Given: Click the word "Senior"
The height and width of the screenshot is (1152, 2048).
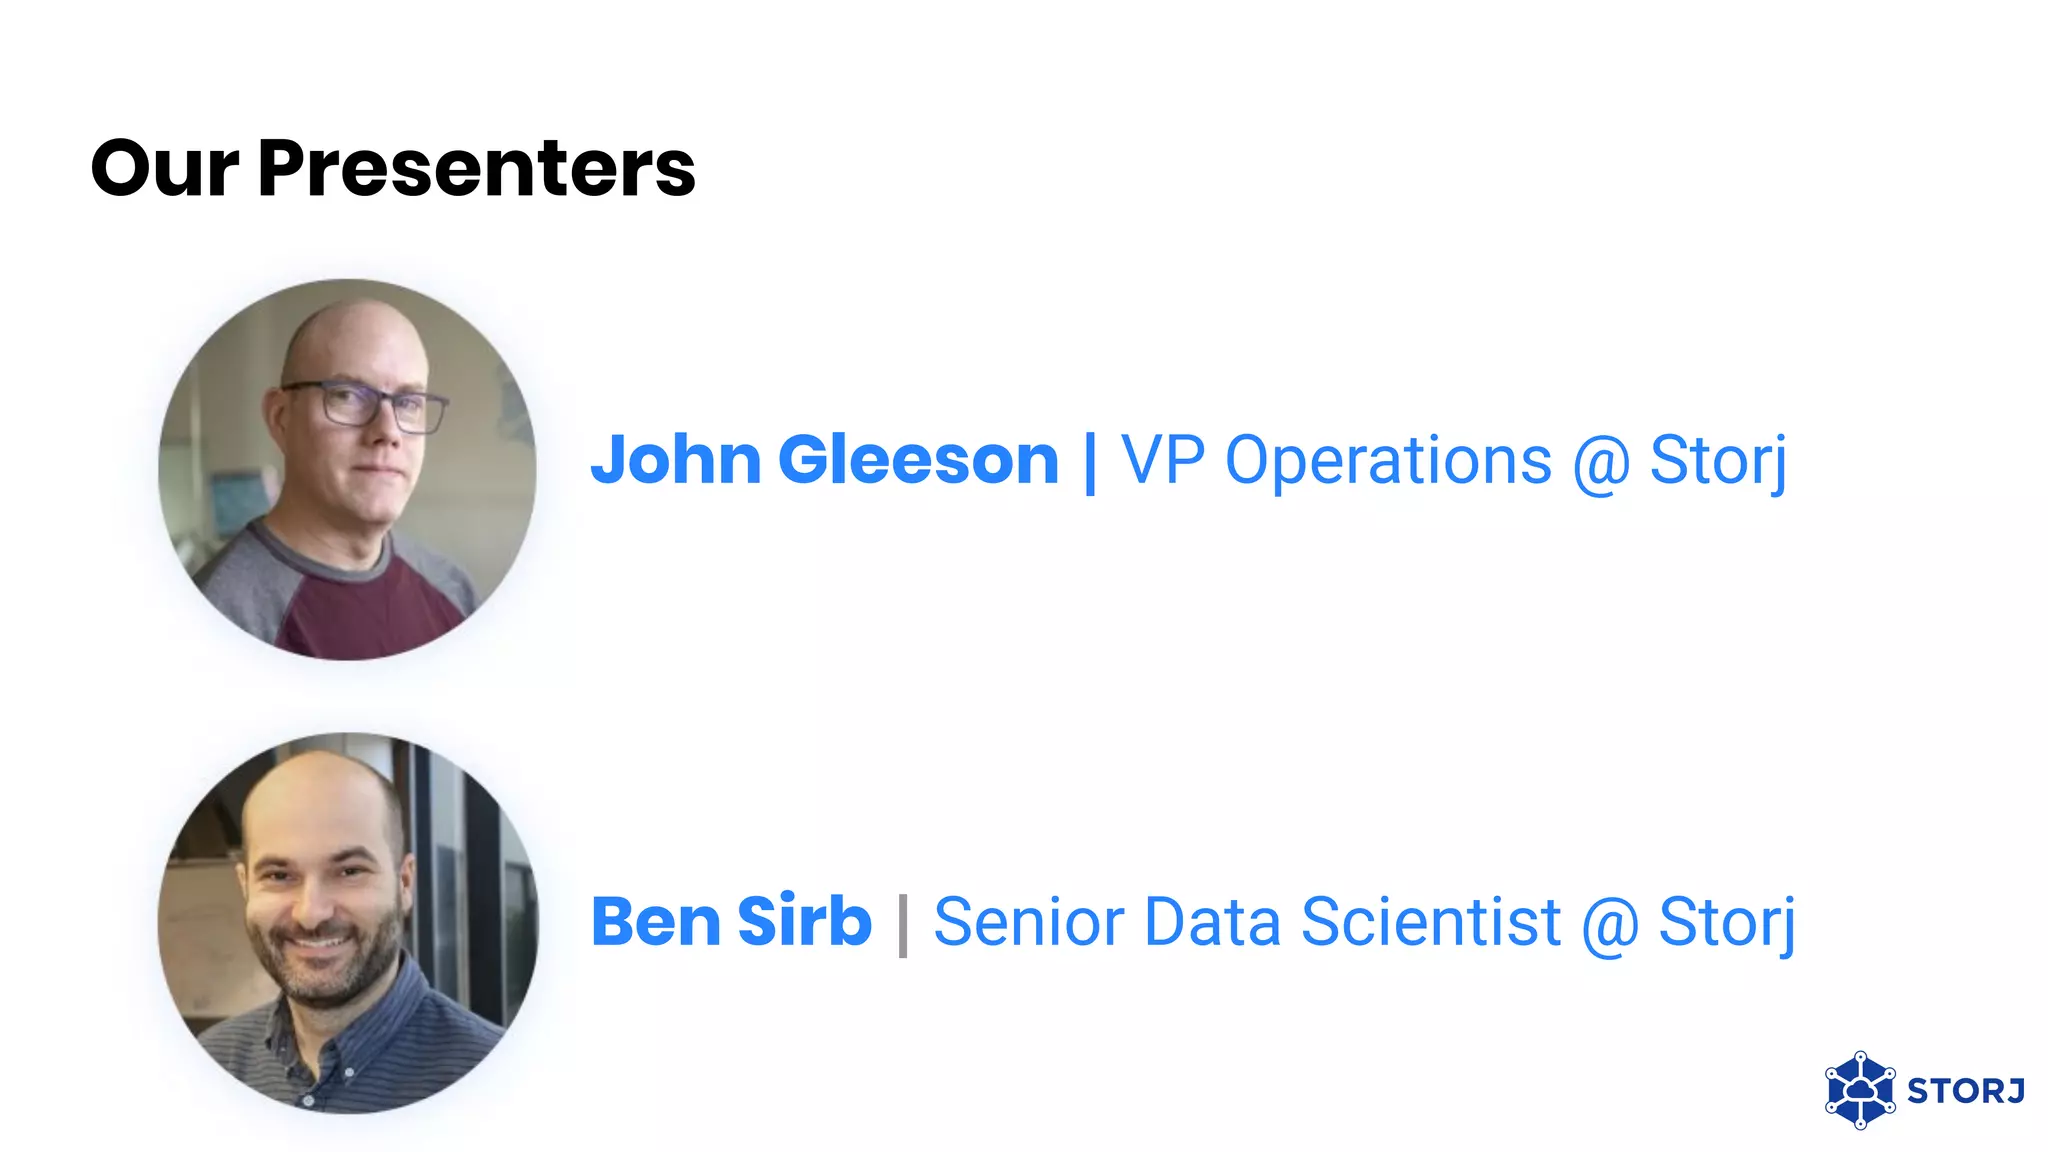Looking at the screenshot, I should click(x=1029, y=921).
